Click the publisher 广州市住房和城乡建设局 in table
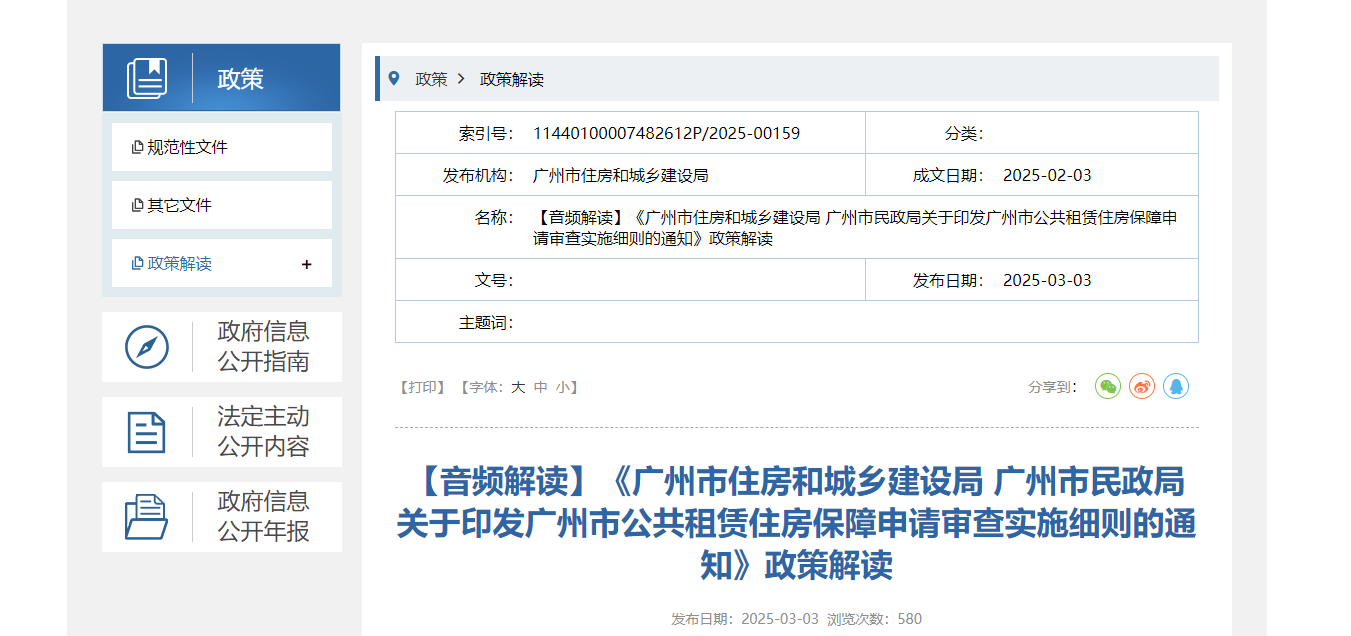 coord(621,175)
